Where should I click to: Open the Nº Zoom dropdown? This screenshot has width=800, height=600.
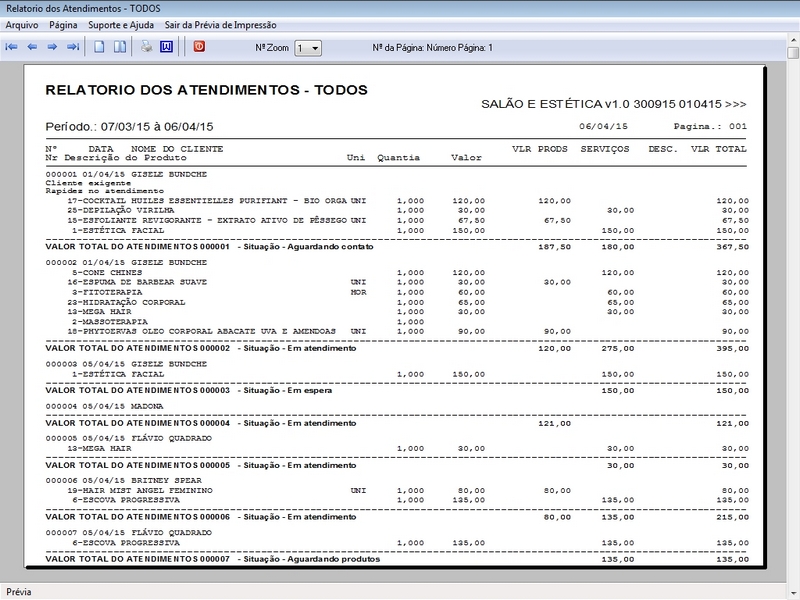coord(308,48)
